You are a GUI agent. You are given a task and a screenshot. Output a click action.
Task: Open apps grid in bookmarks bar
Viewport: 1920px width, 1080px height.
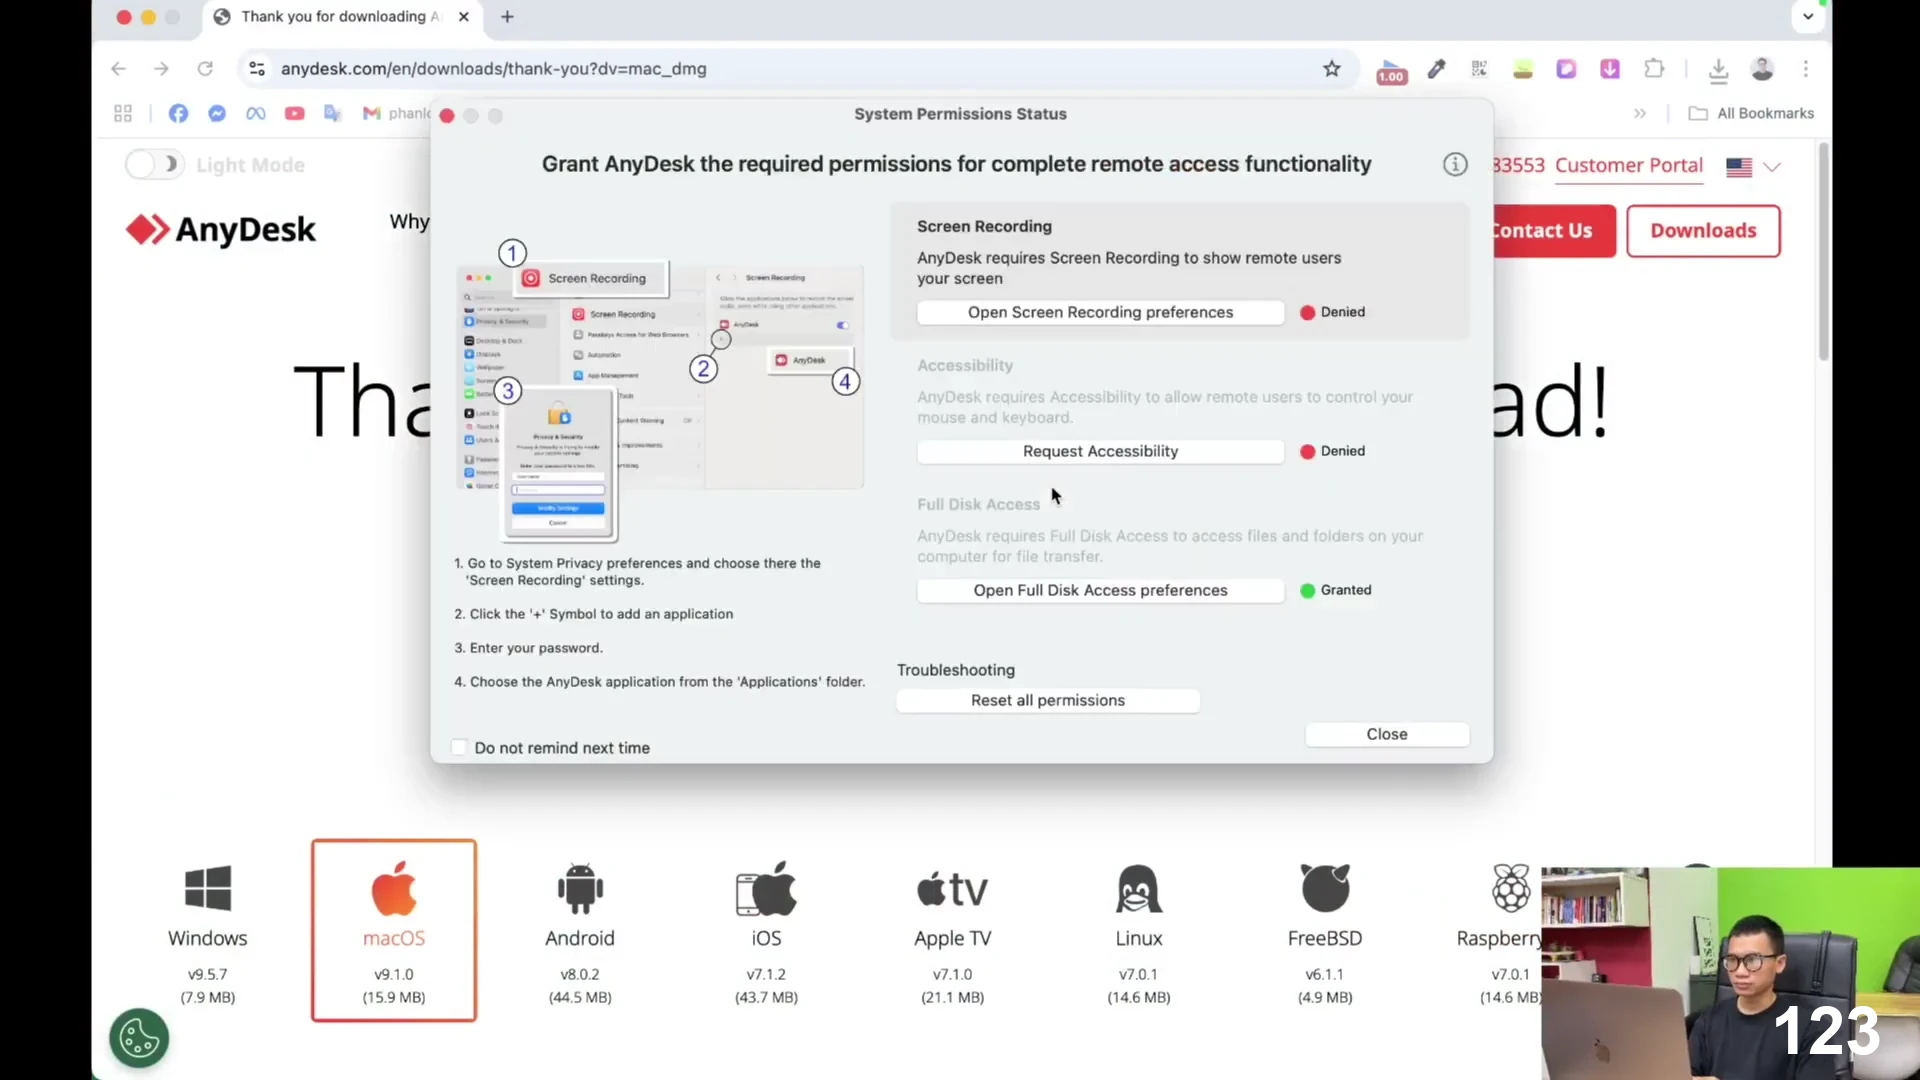coord(123,113)
